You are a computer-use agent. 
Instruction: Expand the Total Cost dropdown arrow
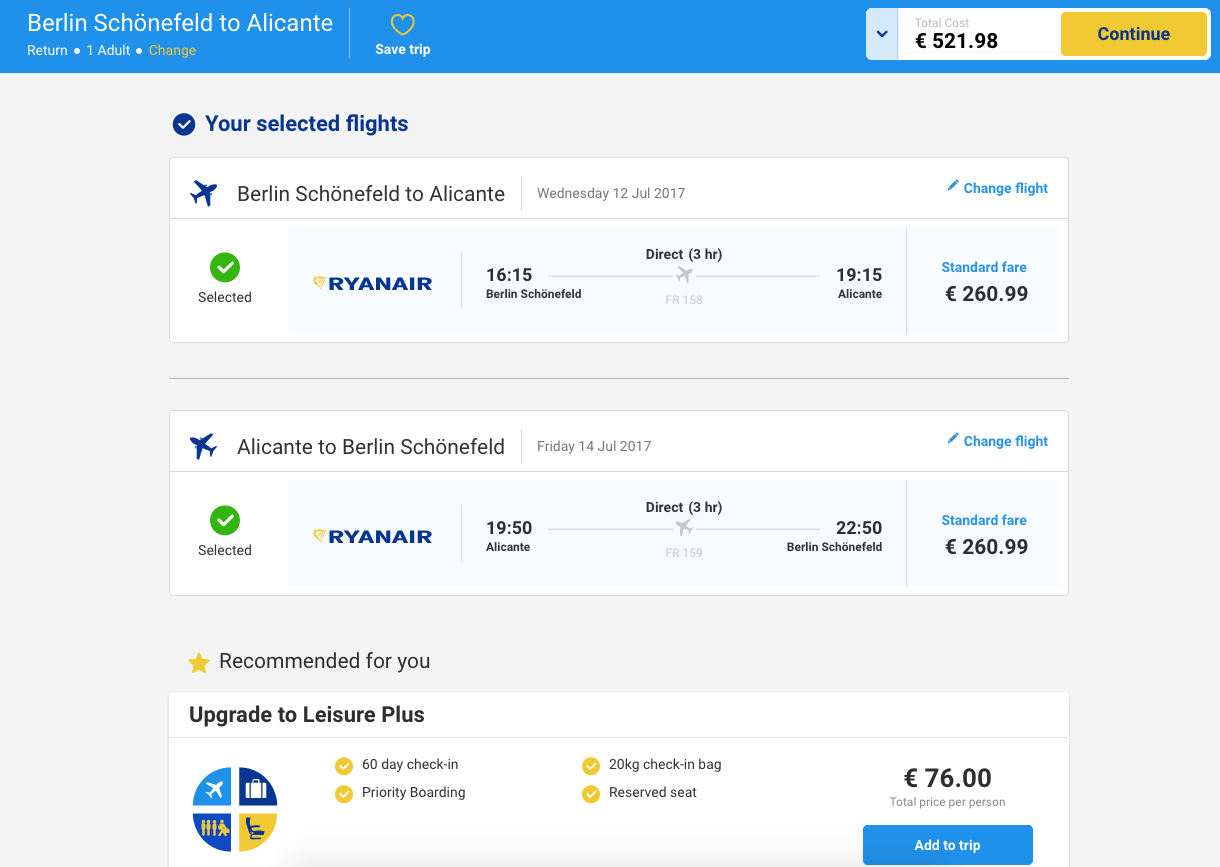[x=882, y=34]
